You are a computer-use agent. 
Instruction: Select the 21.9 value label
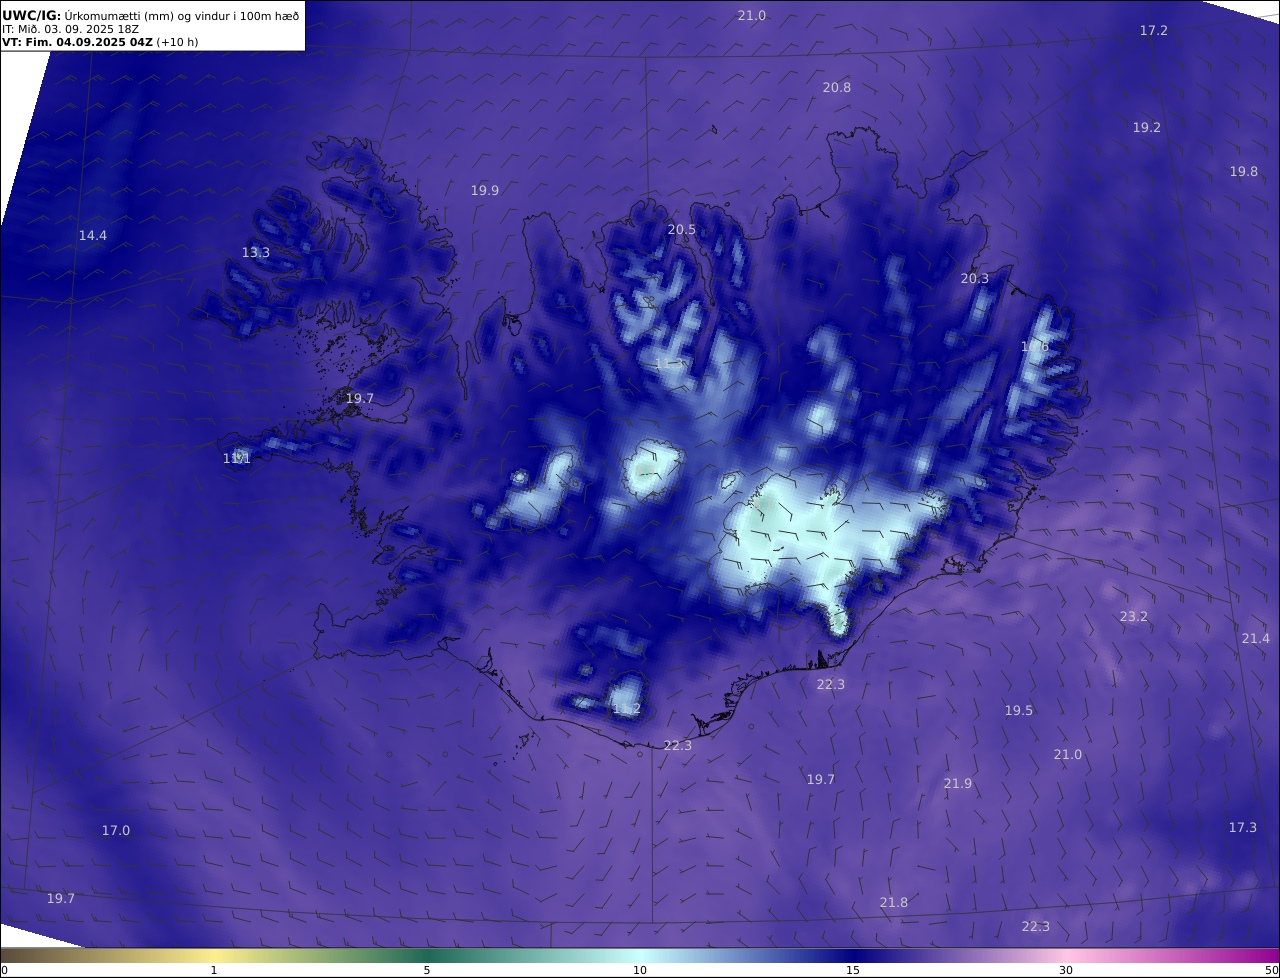[957, 784]
